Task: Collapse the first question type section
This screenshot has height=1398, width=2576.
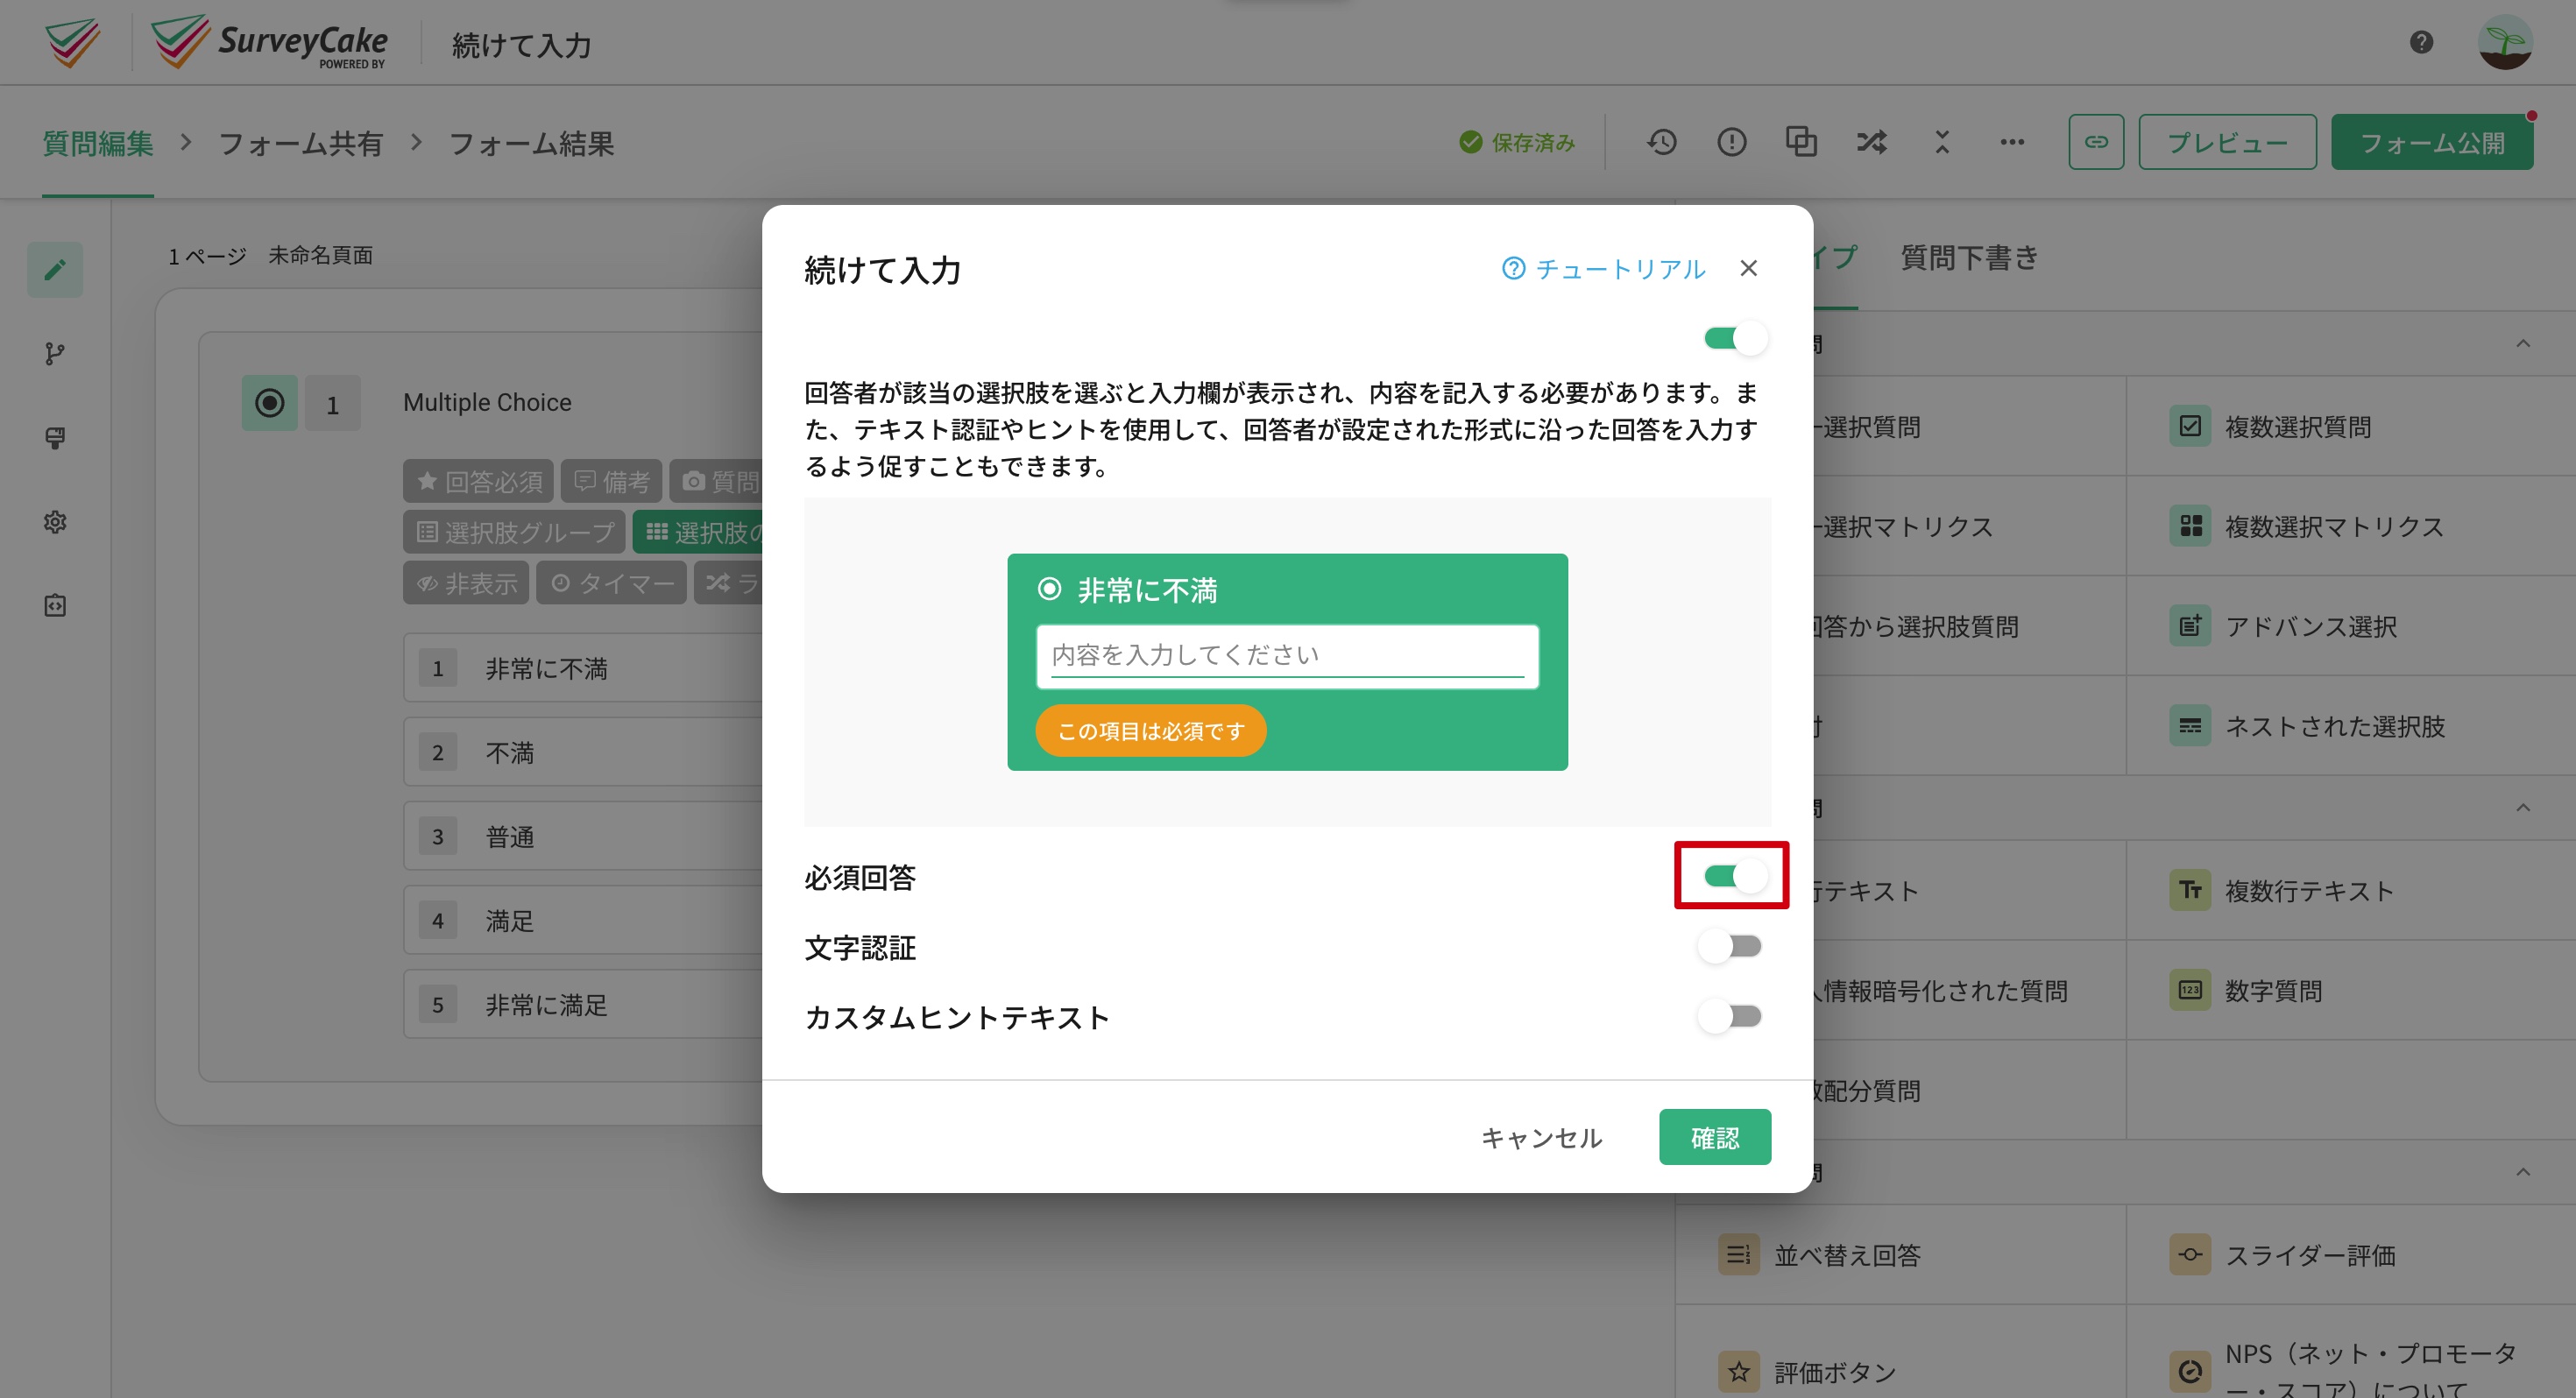Action: [x=2522, y=343]
